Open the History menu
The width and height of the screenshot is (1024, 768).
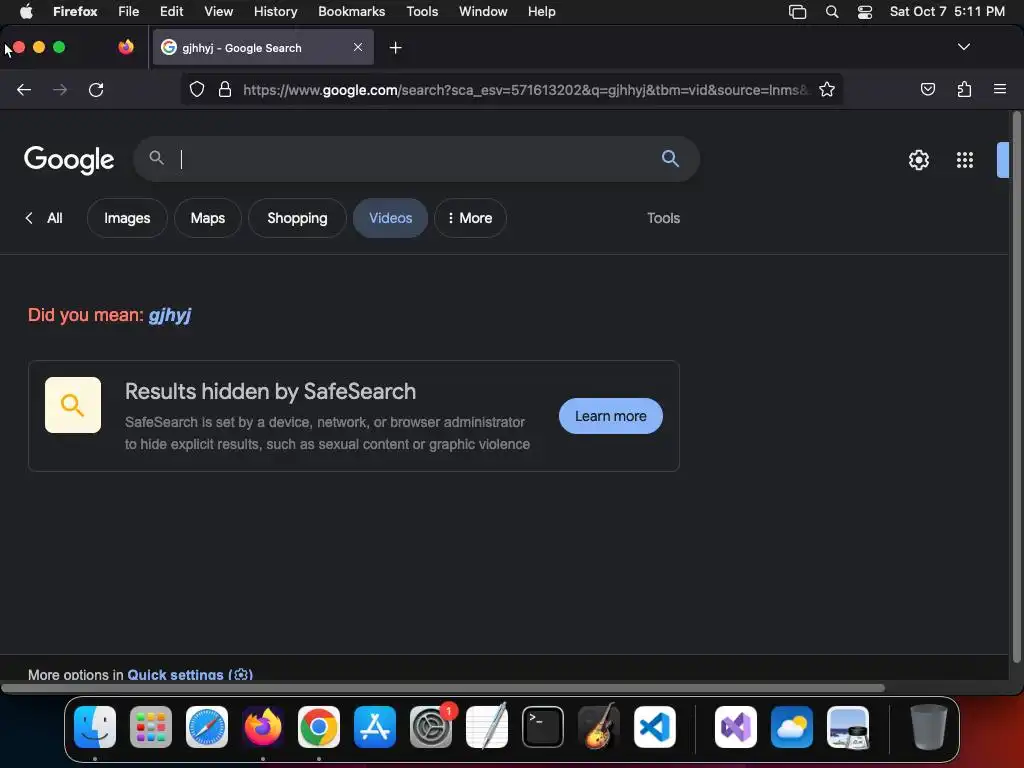(276, 11)
